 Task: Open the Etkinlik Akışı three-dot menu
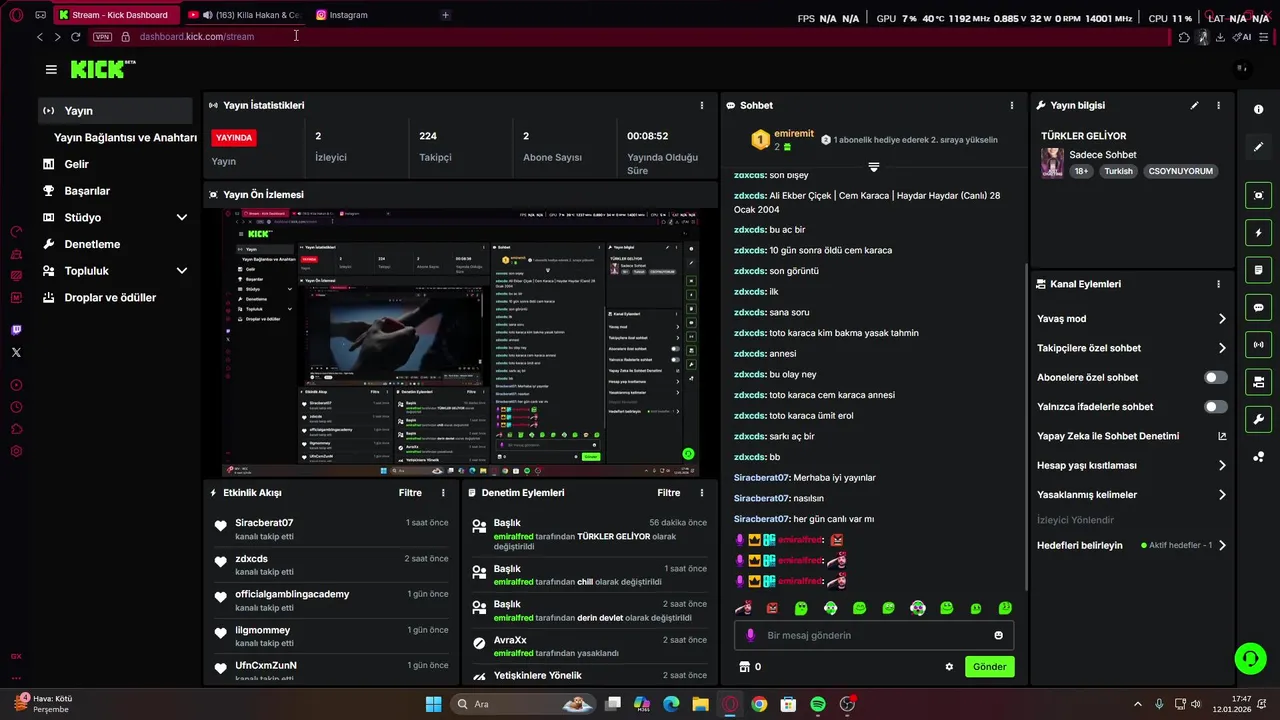tap(443, 493)
